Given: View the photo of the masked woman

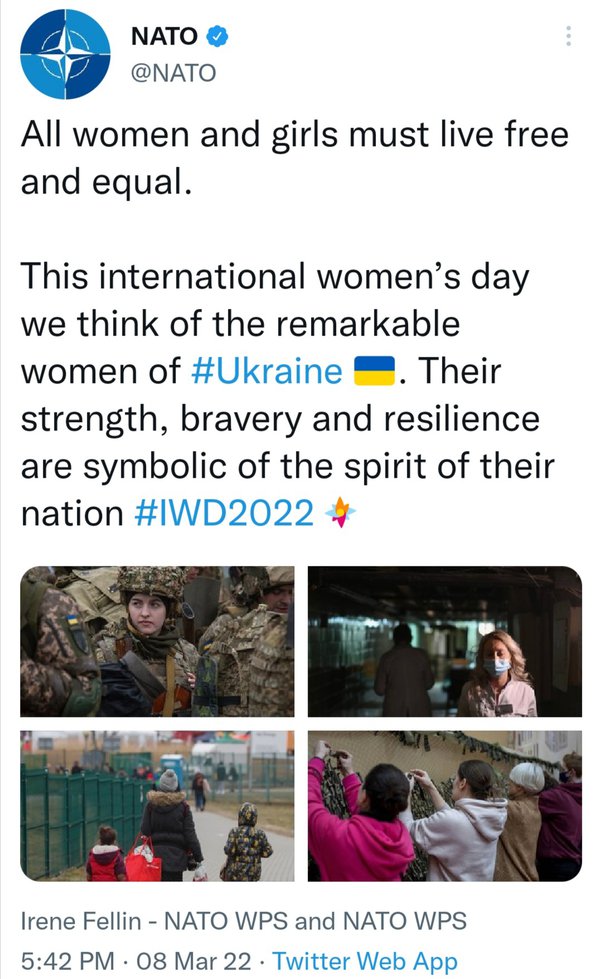Looking at the screenshot, I should 445,642.
